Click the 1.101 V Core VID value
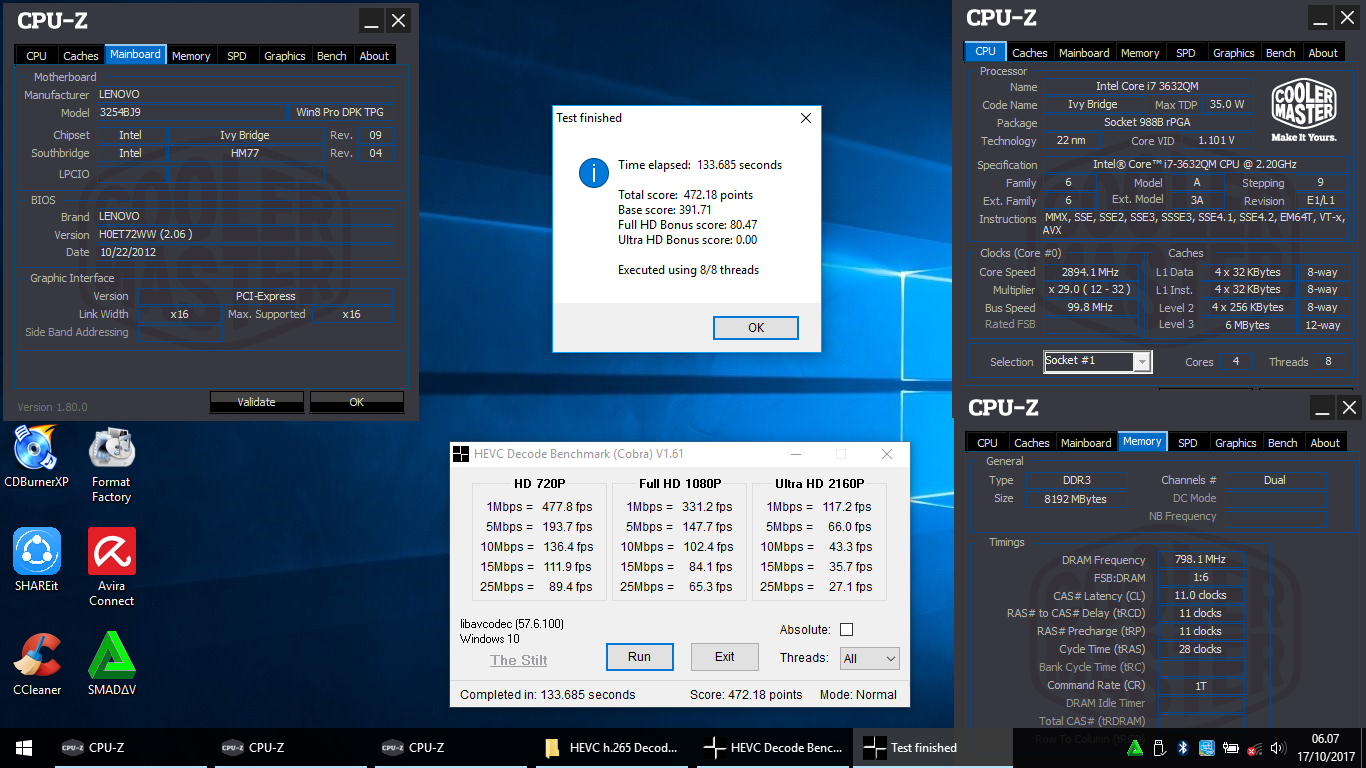Image resolution: width=1366 pixels, height=768 pixels. coord(1216,141)
